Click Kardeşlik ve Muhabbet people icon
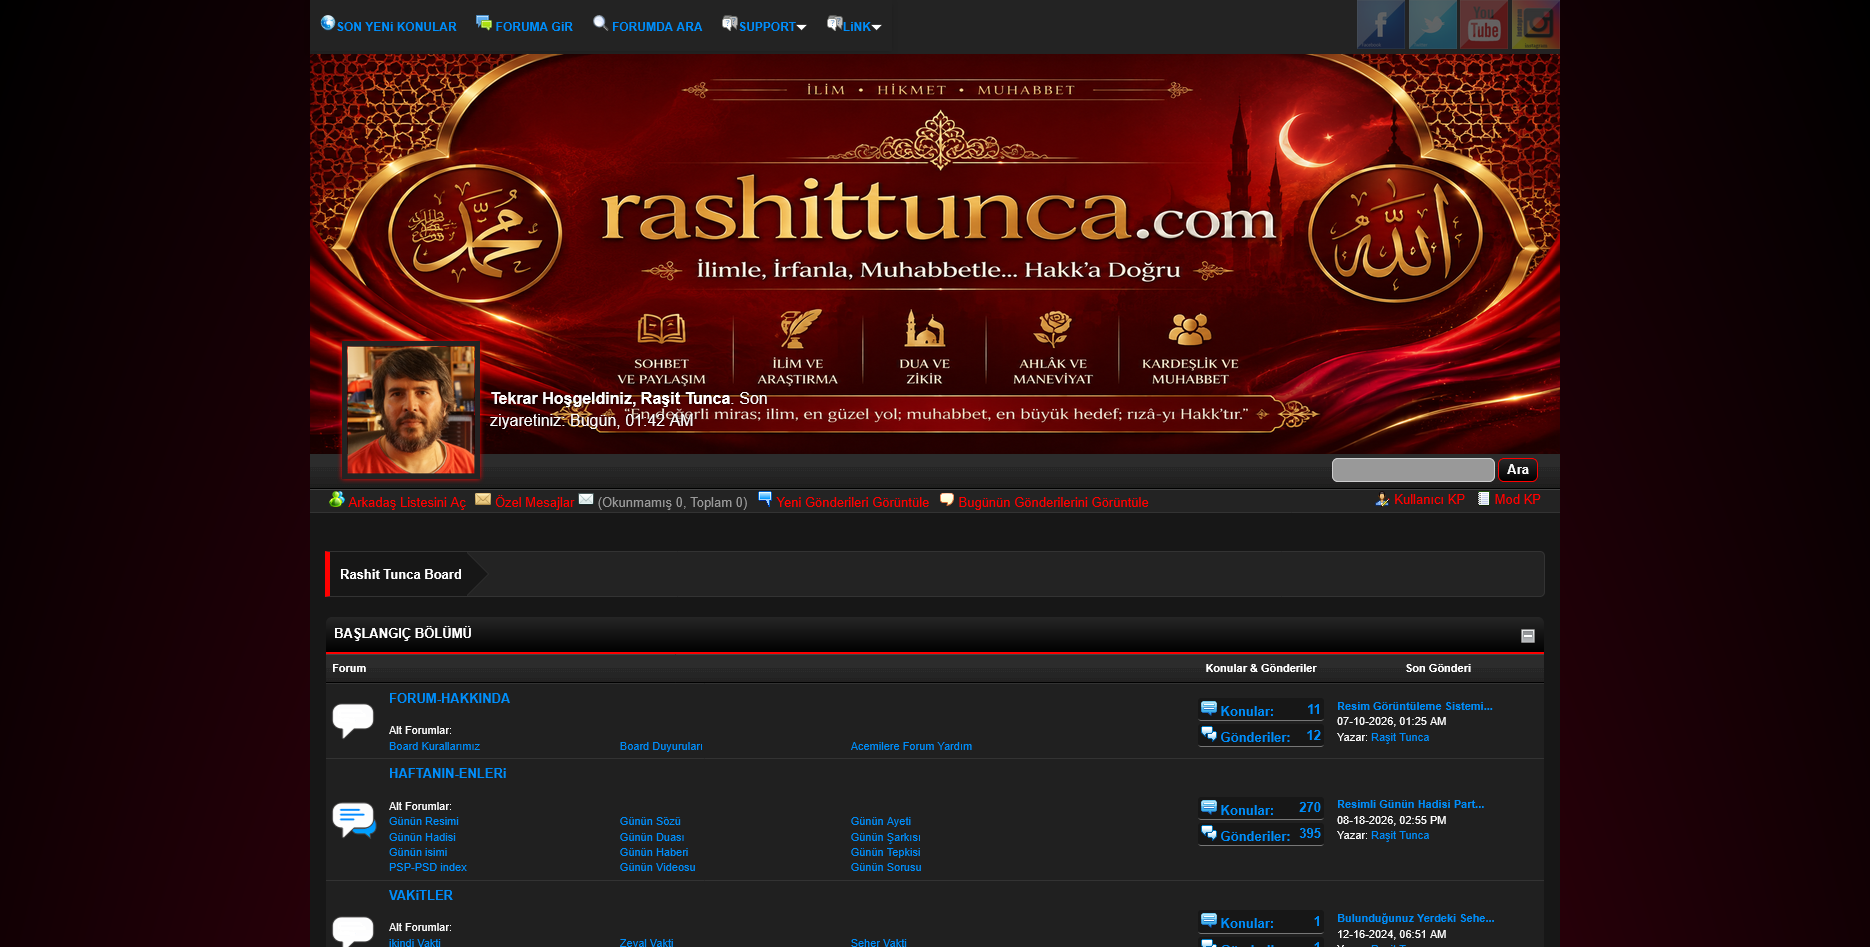 point(1190,329)
